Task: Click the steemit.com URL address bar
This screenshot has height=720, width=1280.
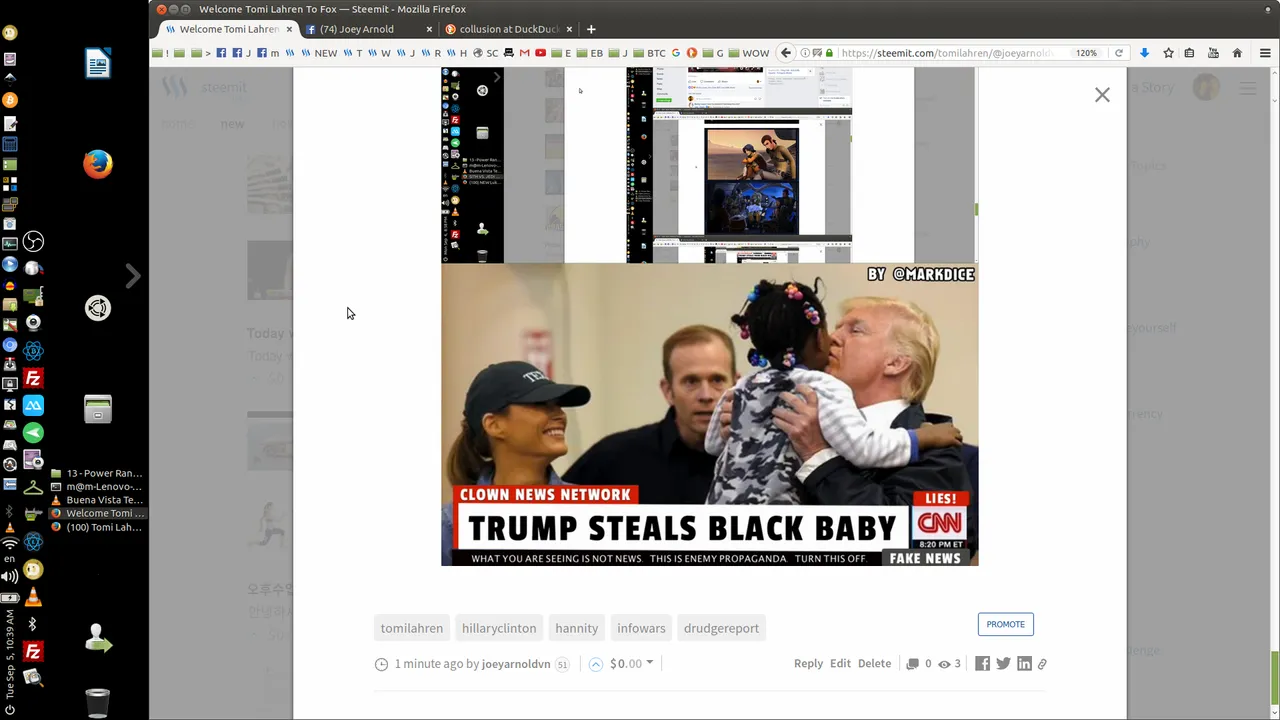Action: [945, 53]
